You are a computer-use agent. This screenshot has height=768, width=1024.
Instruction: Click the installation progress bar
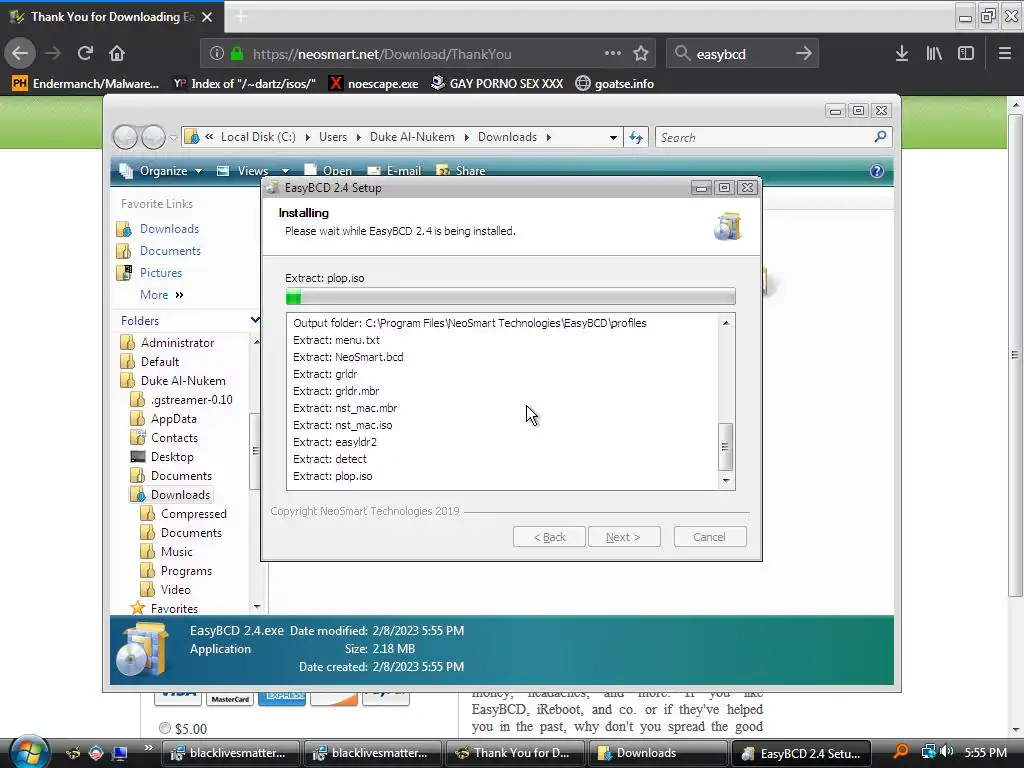tap(510, 297)
